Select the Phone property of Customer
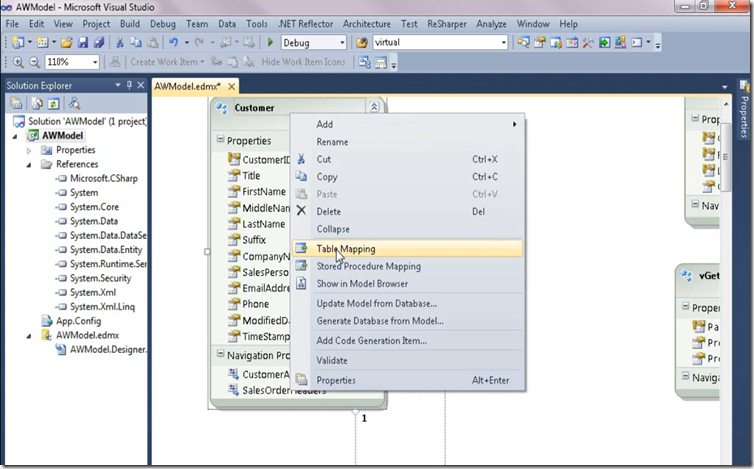The width and height of the screenshot is (754, 469). click(x=255, y=304)
